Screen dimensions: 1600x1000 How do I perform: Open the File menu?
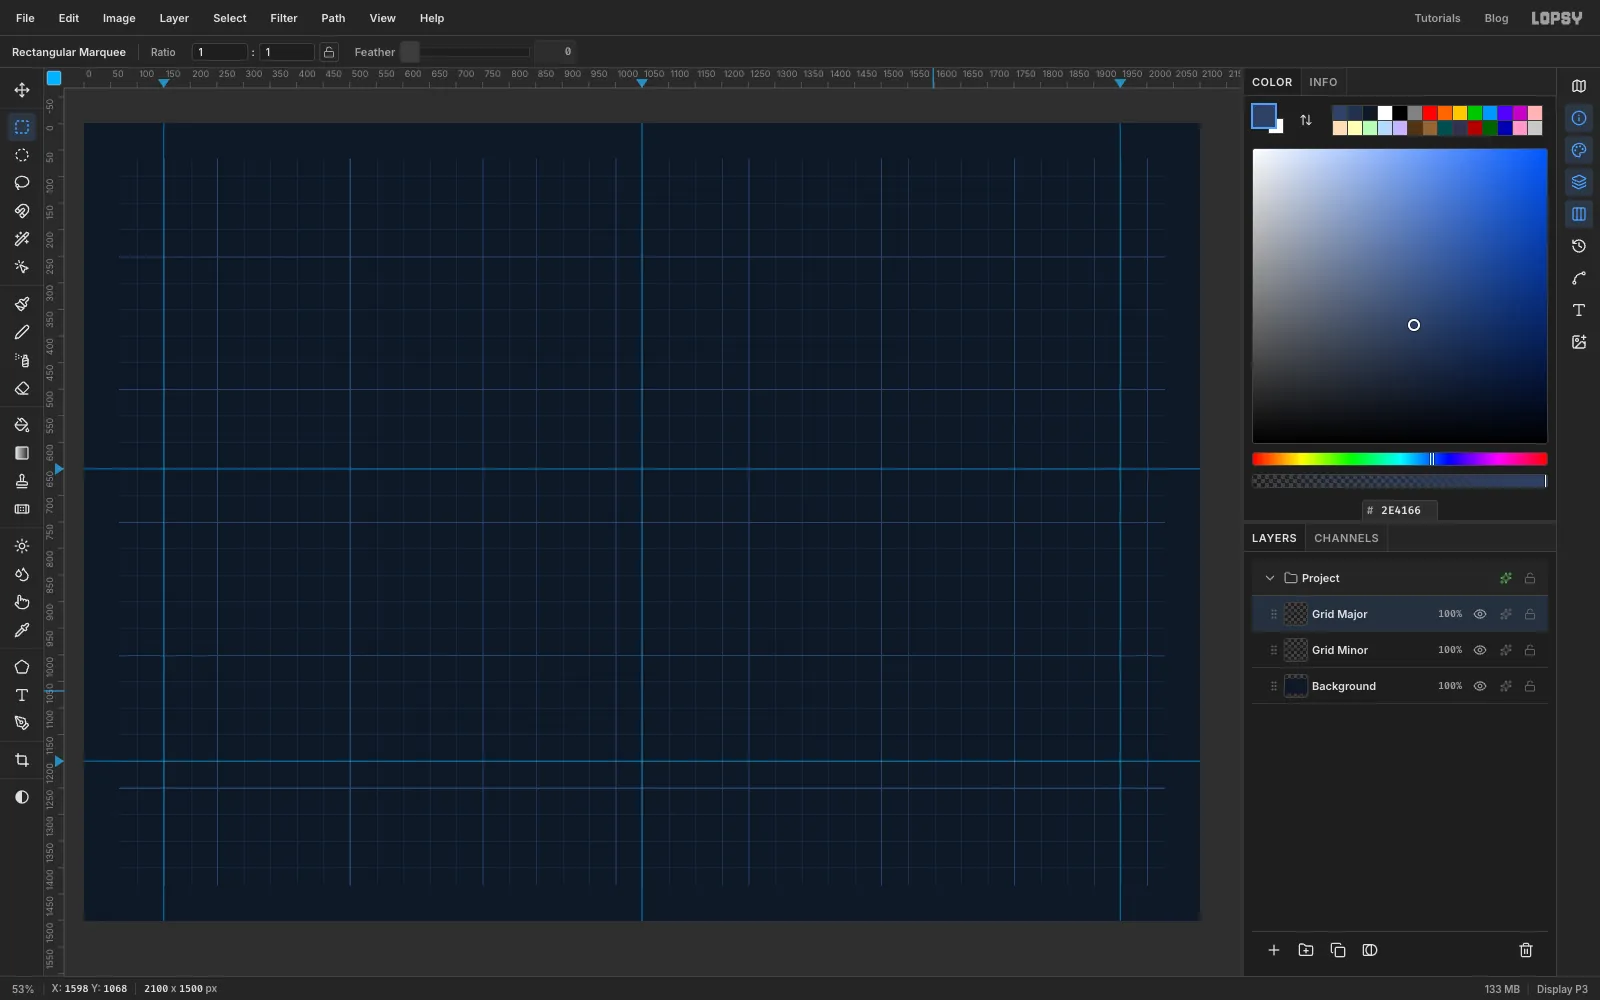(x=25, y=18)
